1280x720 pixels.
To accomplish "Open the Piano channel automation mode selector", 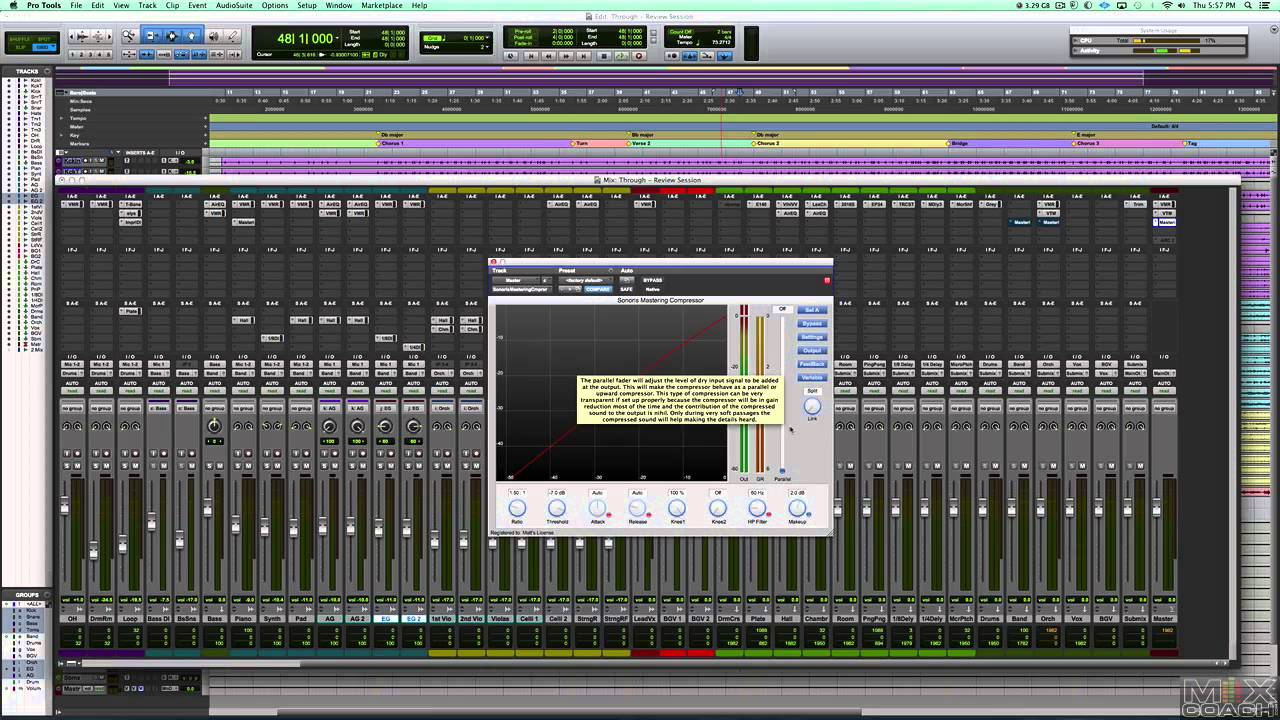I will pos(242,390).
